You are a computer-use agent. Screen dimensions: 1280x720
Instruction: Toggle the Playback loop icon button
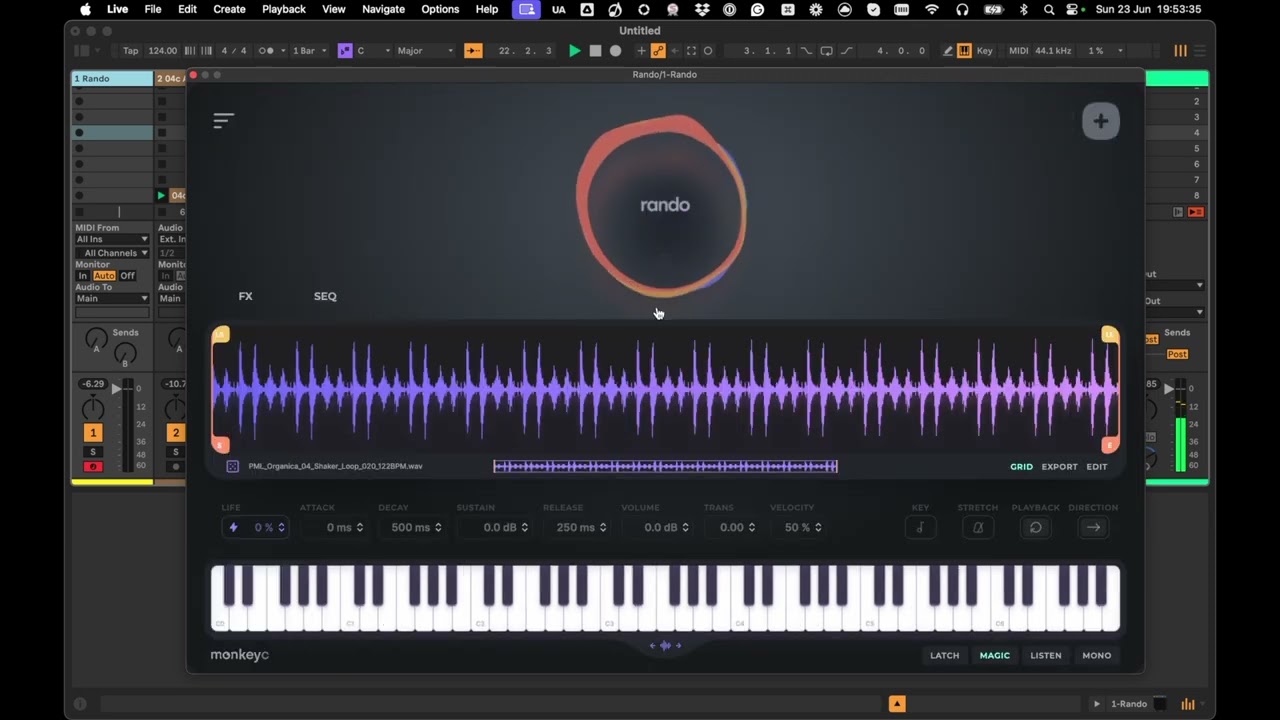pyautogui.click(x=1035, y=527)
